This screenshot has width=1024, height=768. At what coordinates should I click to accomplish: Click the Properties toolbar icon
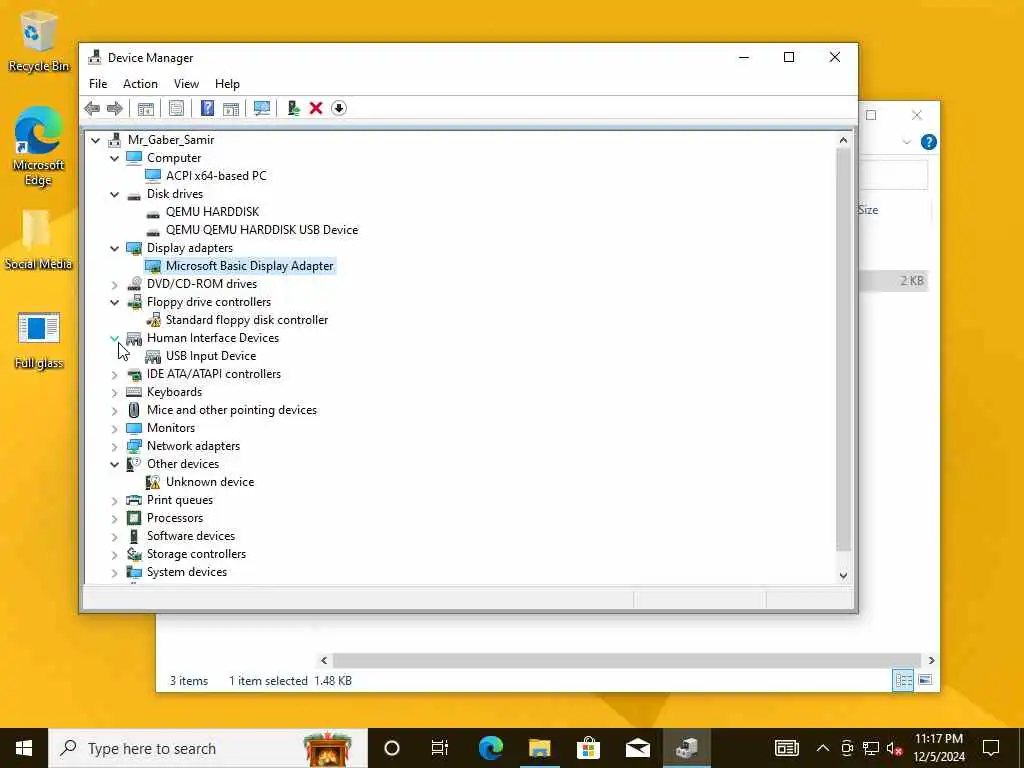tap(176, 108)
